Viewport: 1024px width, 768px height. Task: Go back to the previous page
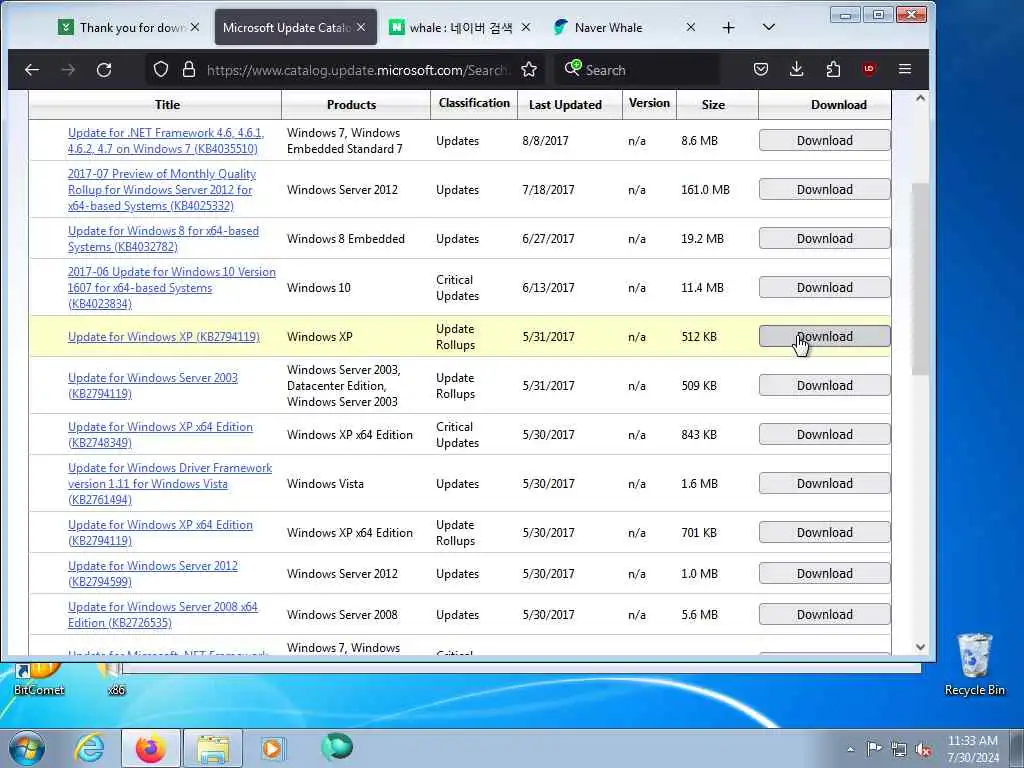(x=31, y=69)
